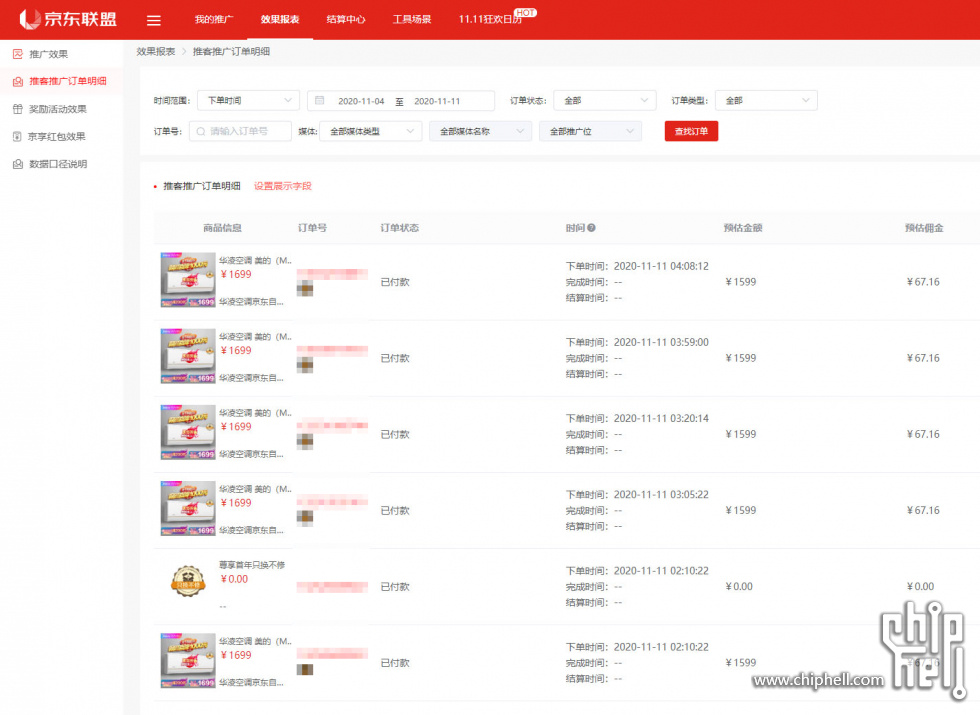The width and height of the screenshot is (980, 715).
Task: Go to 我的推广 tab
Action: (214, 19)
